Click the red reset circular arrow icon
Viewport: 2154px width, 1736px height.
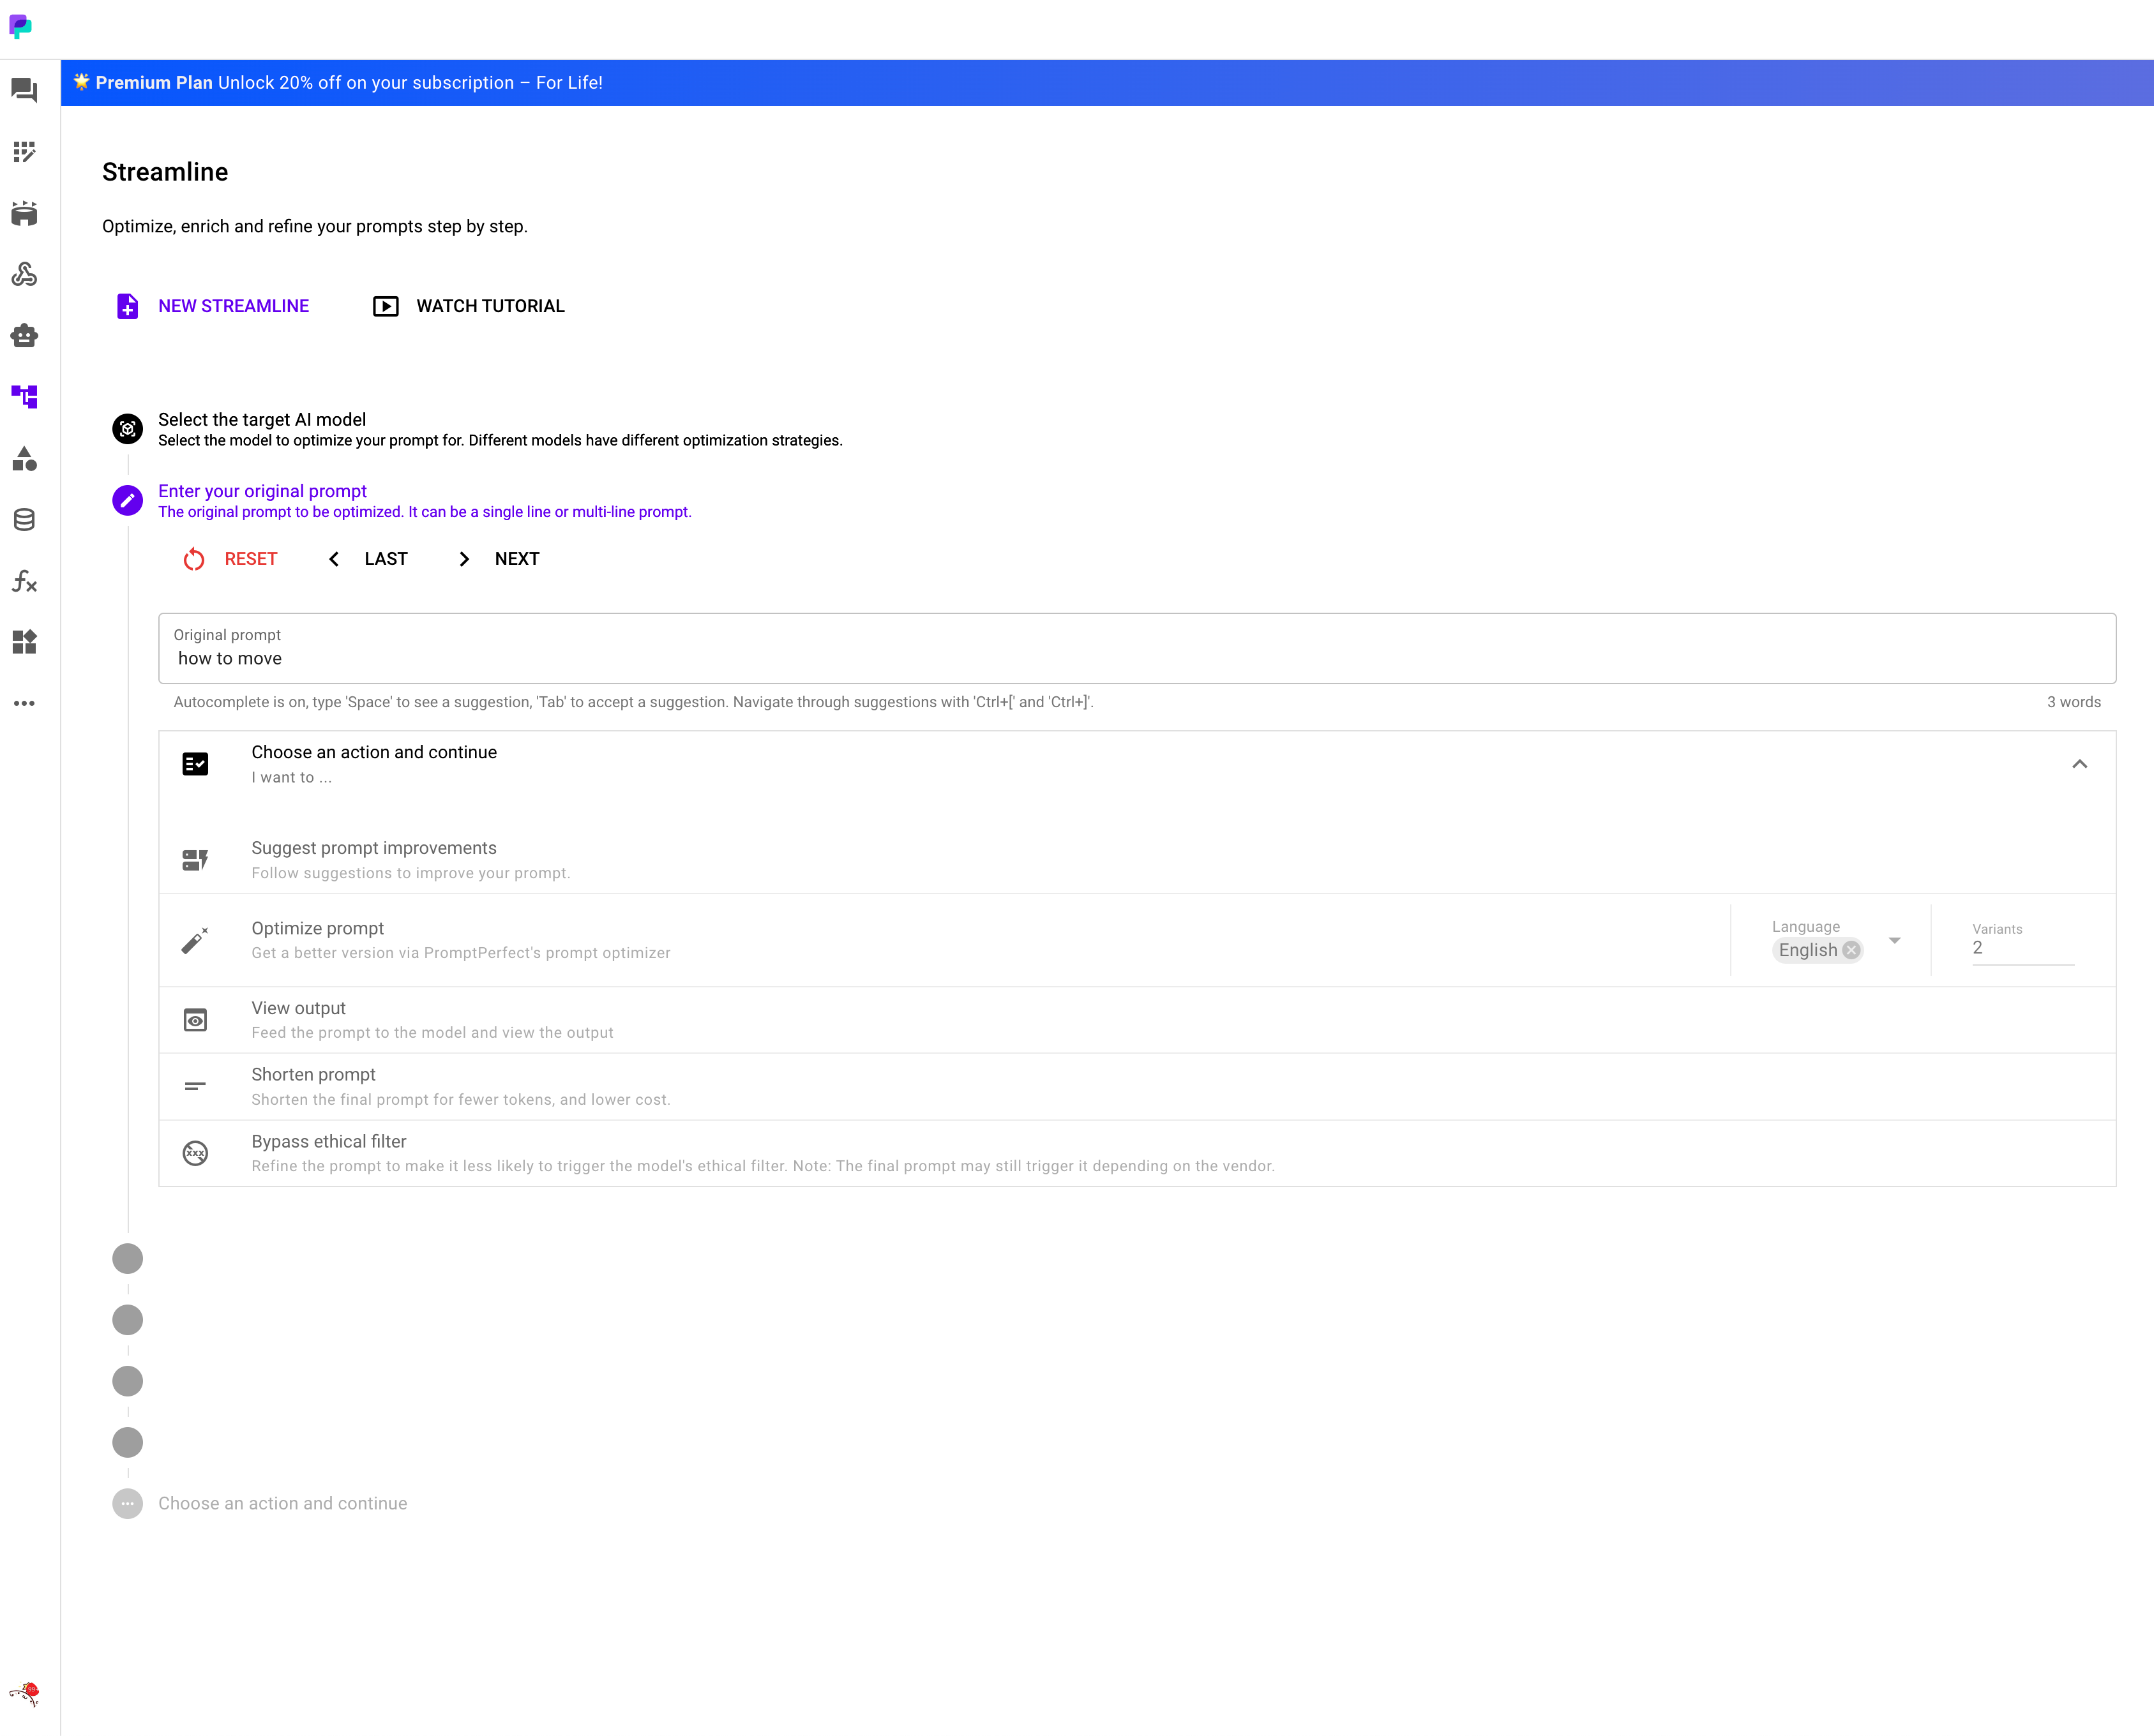coord(194,559)
